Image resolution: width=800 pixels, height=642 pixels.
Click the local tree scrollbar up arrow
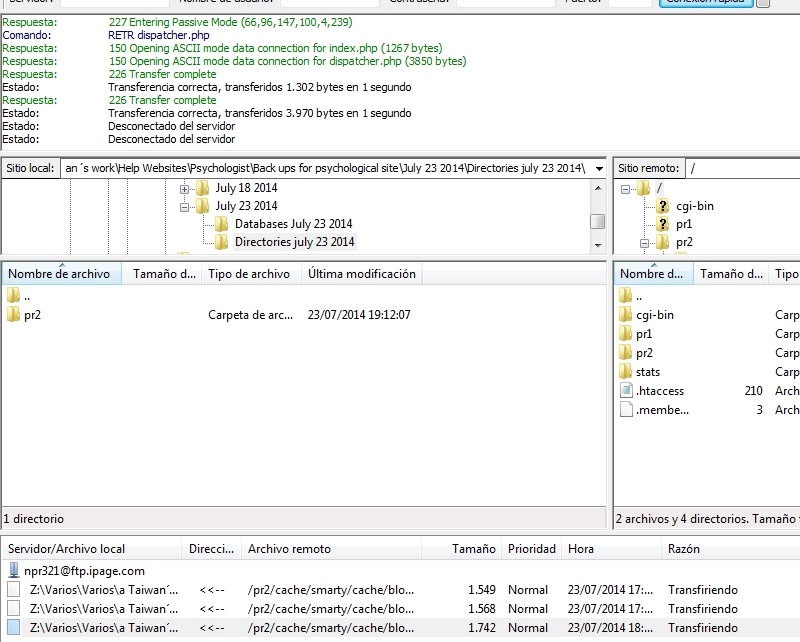598,188
